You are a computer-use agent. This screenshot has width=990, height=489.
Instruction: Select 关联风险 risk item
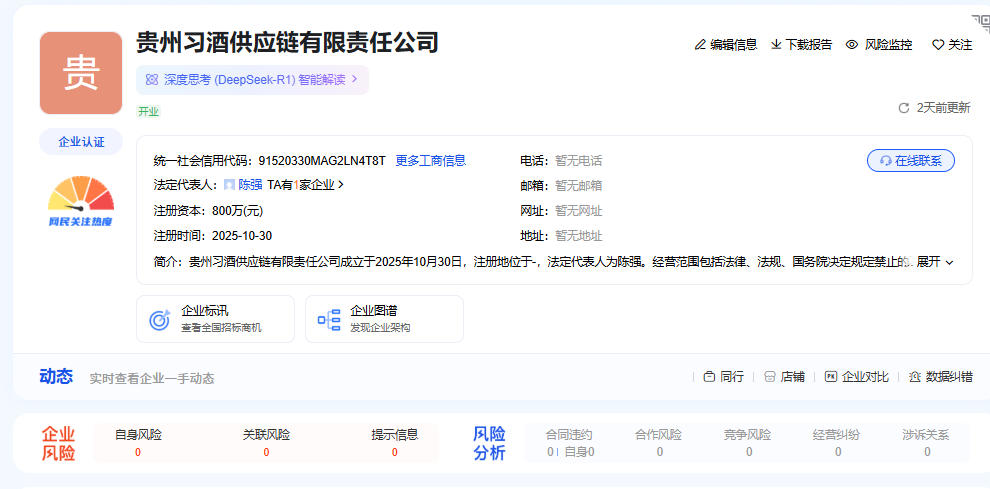(x=266, y=442)
